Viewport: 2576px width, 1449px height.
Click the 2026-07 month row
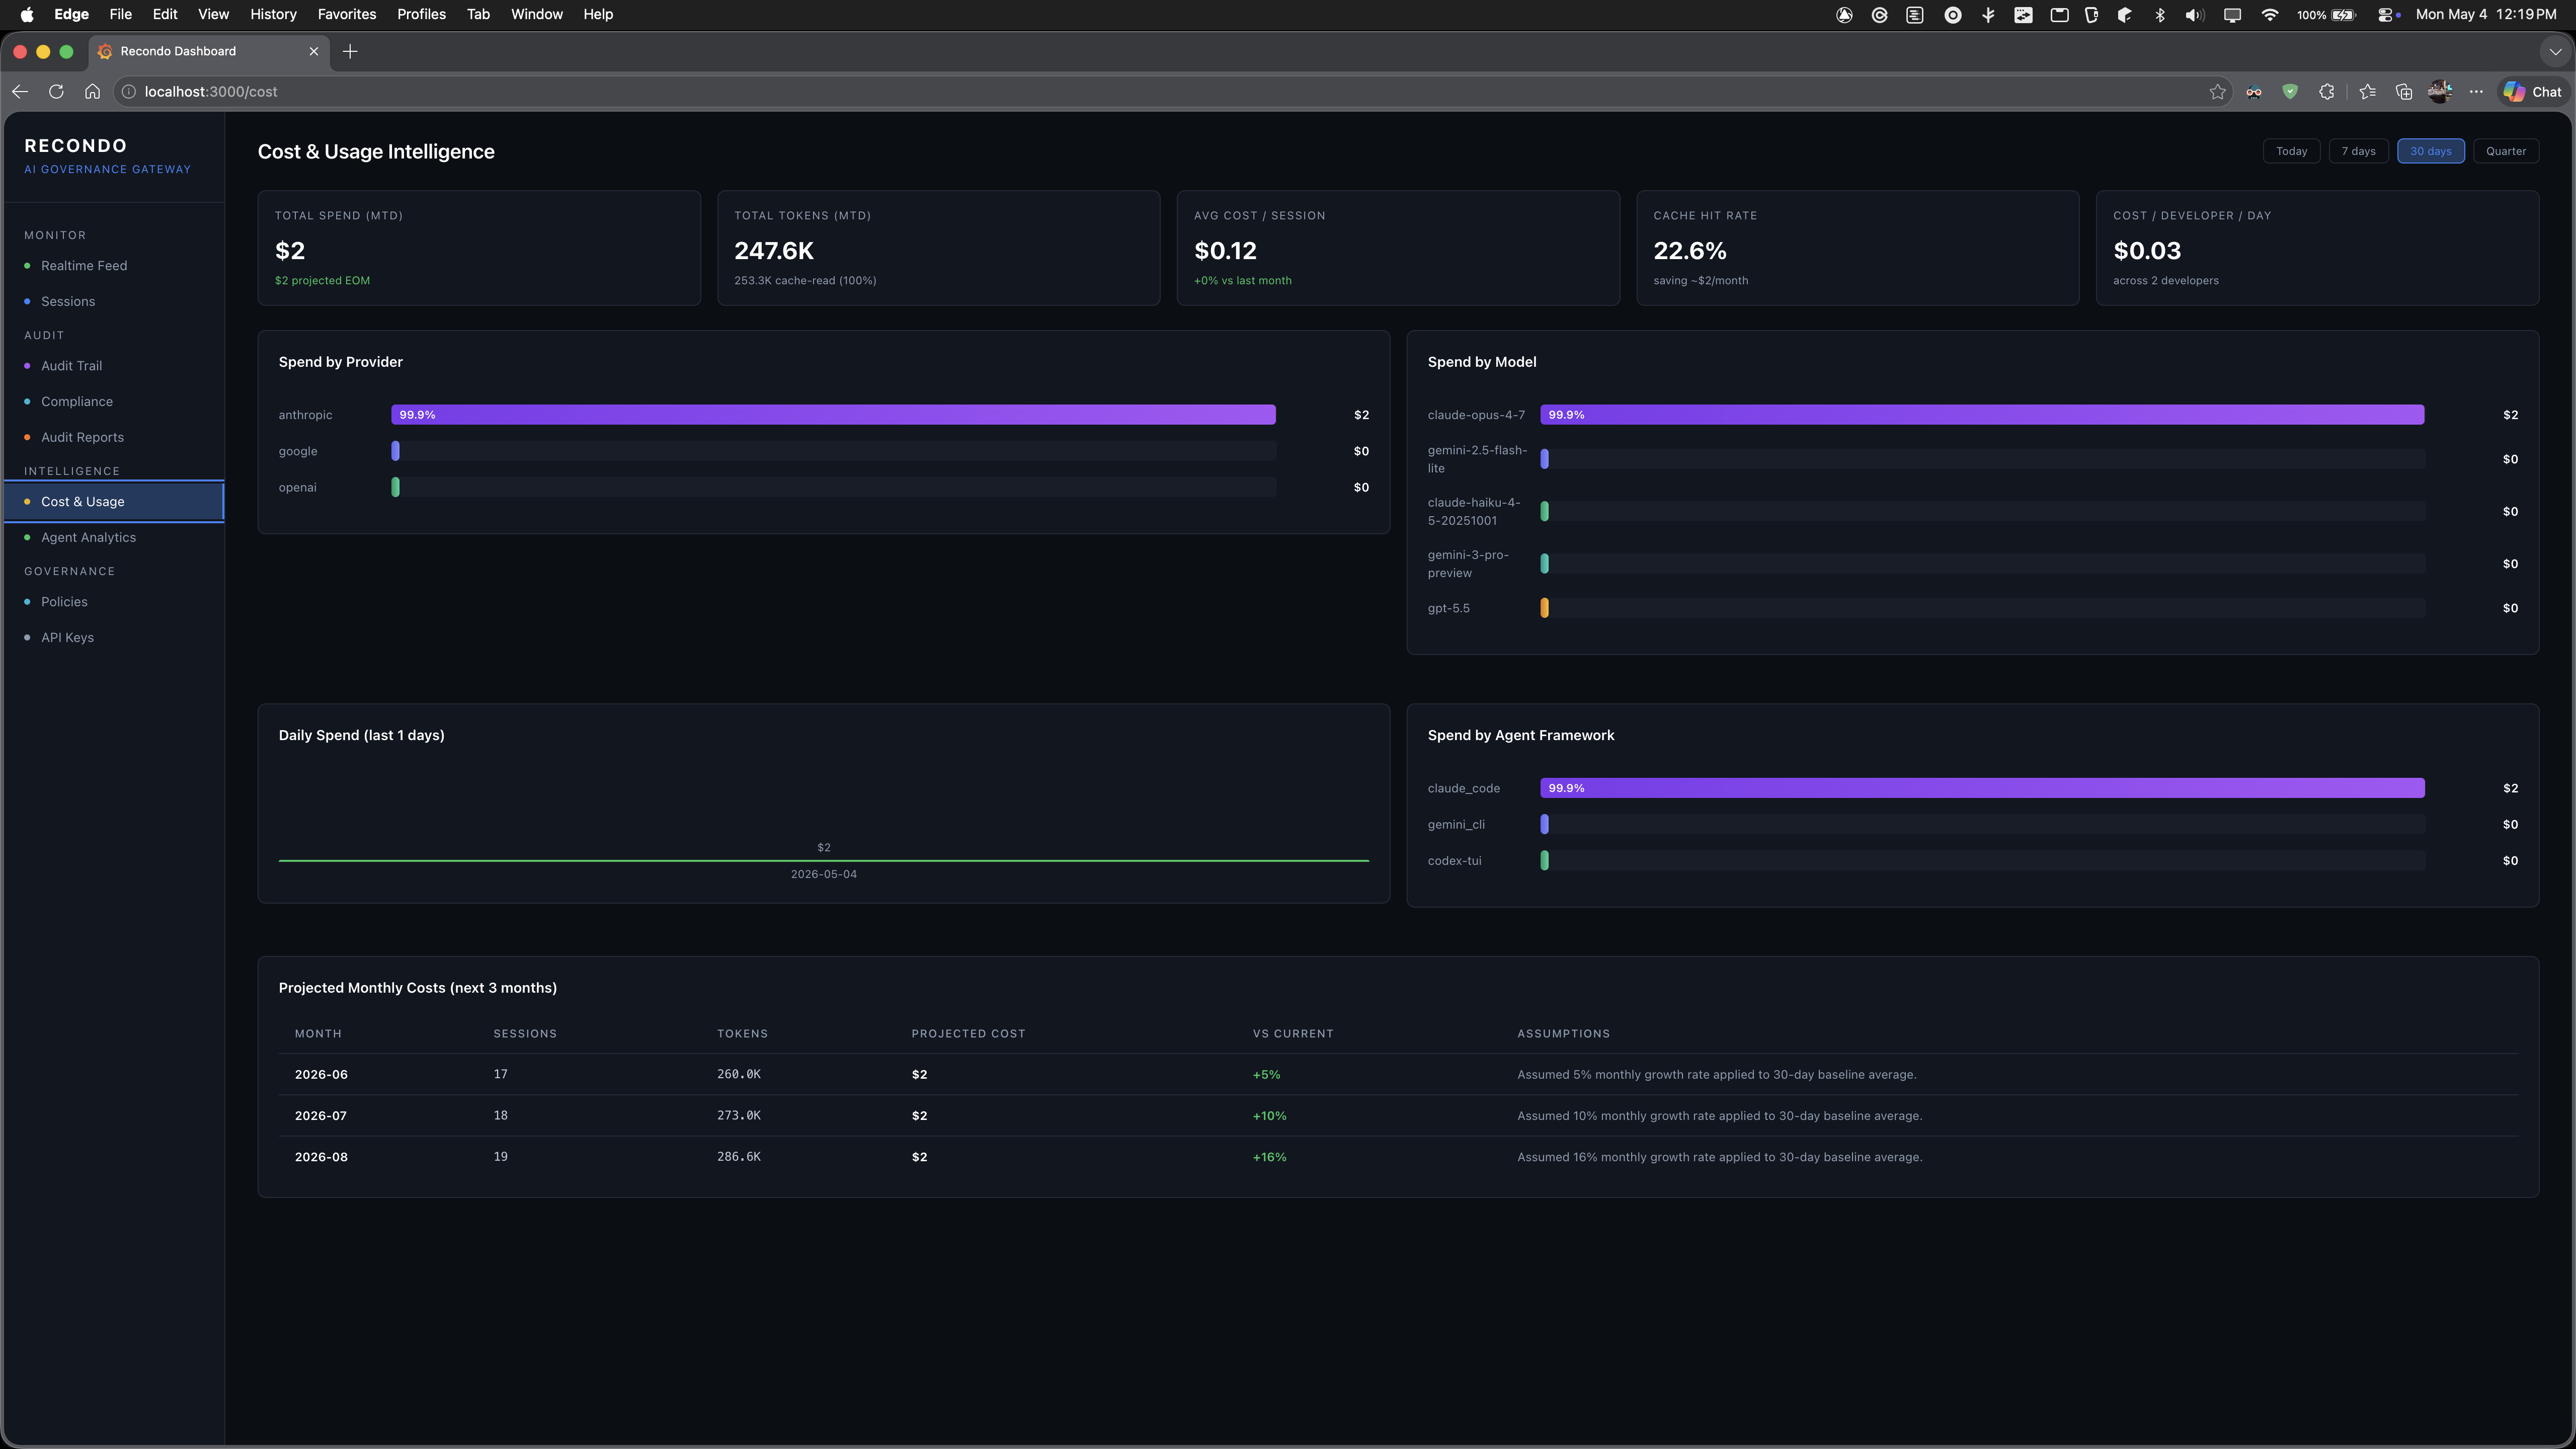point(1398,1116)
